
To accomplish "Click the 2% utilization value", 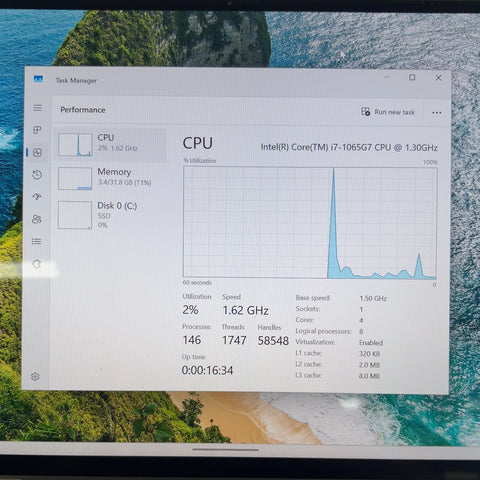I will click(190, 310).
